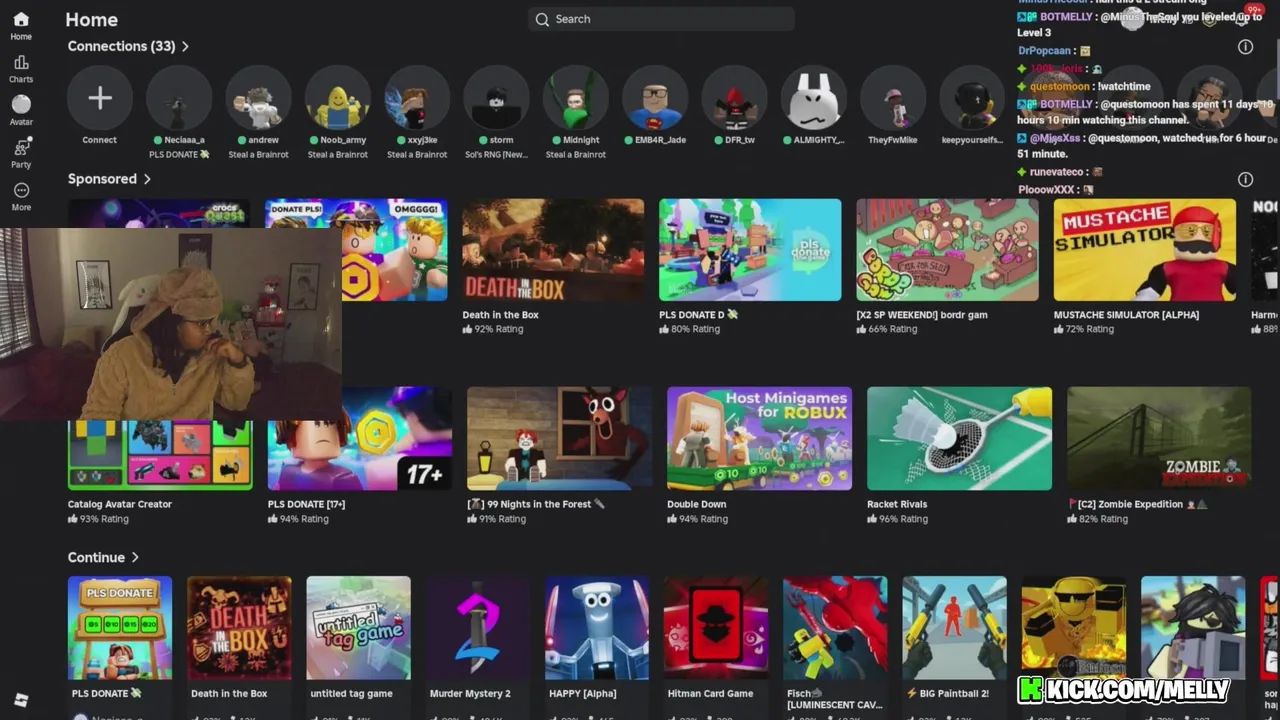Click MUSTACHE SIMULATOR [ALPHA] title

tap(1126, 315)
